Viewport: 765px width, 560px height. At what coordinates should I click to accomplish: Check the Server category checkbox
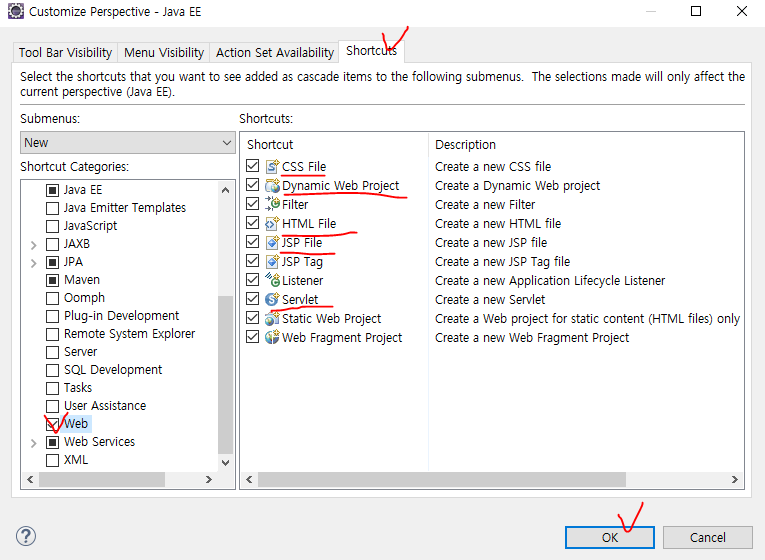click(x=52, y=352)
